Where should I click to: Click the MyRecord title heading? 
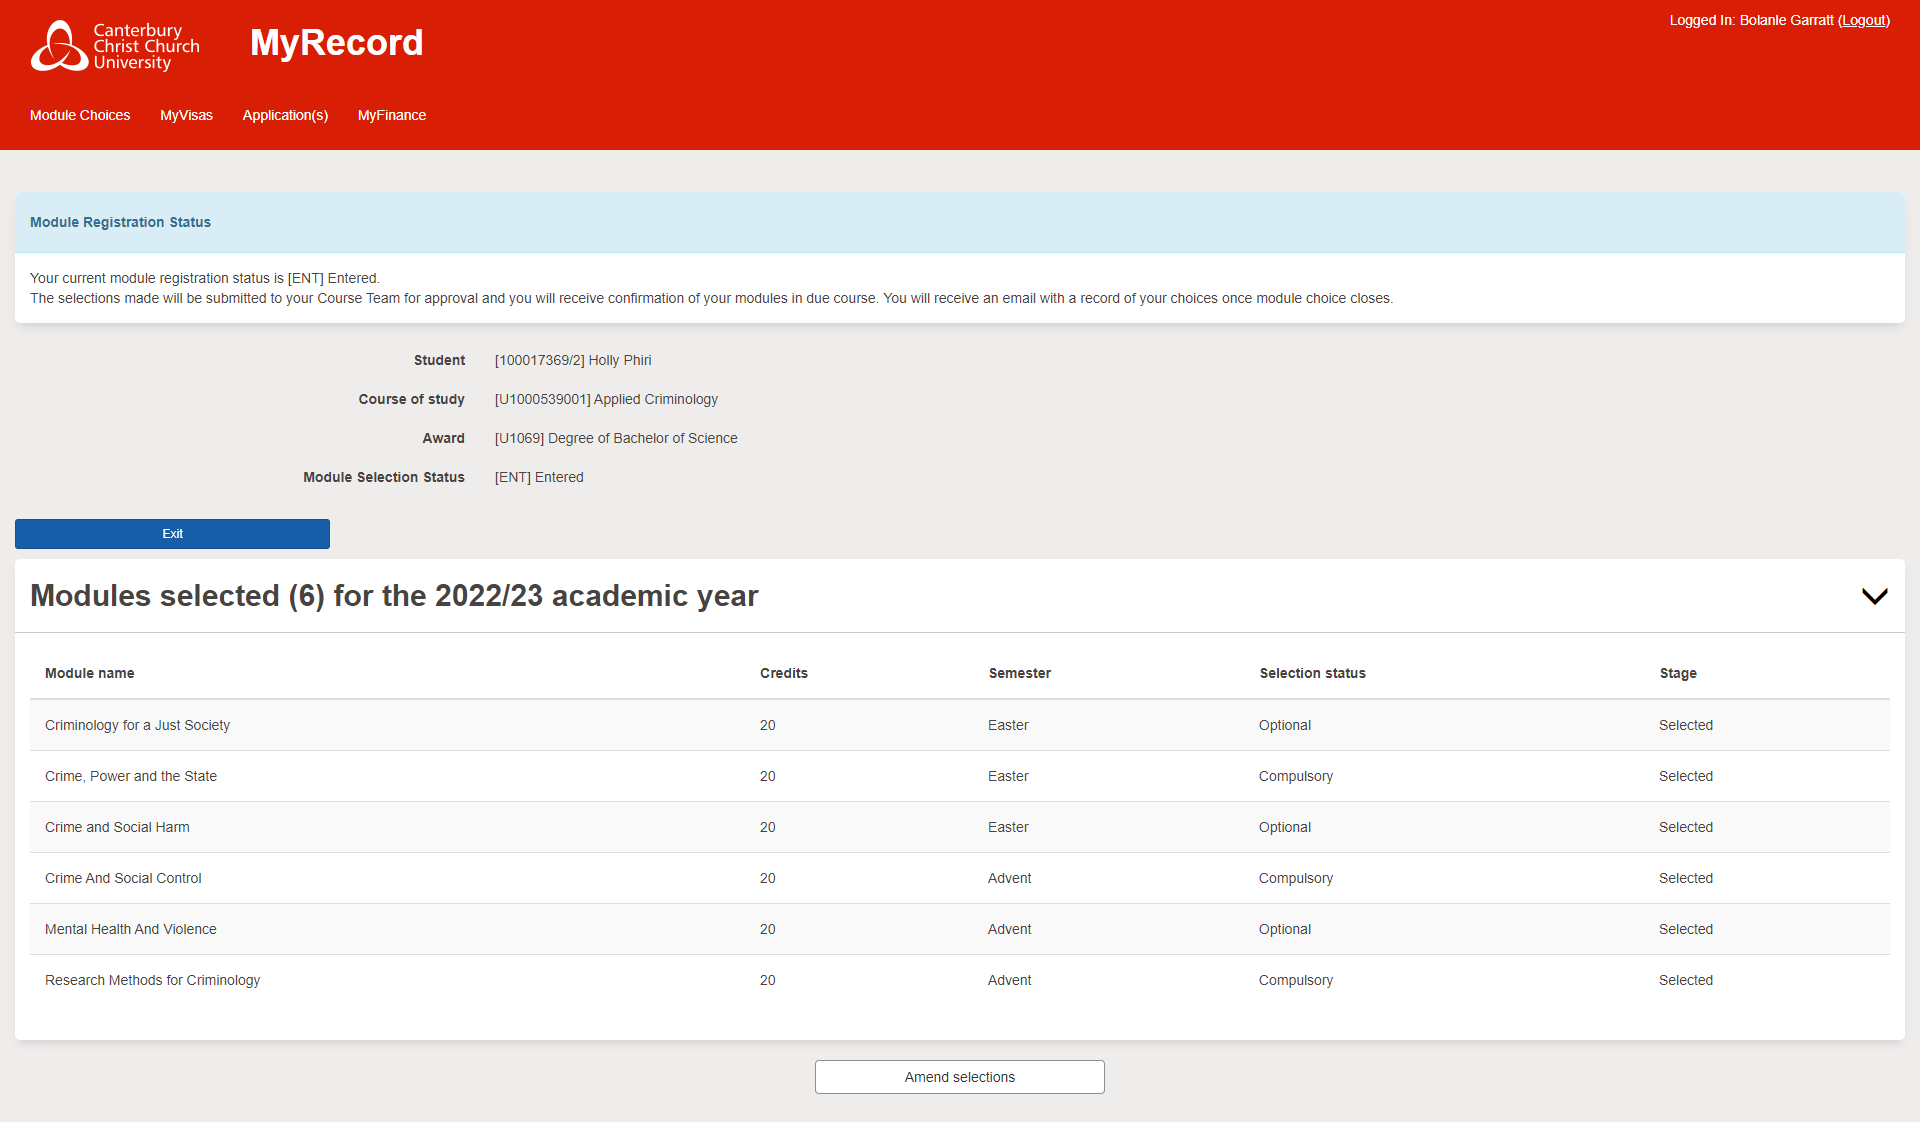click(336, 43)
